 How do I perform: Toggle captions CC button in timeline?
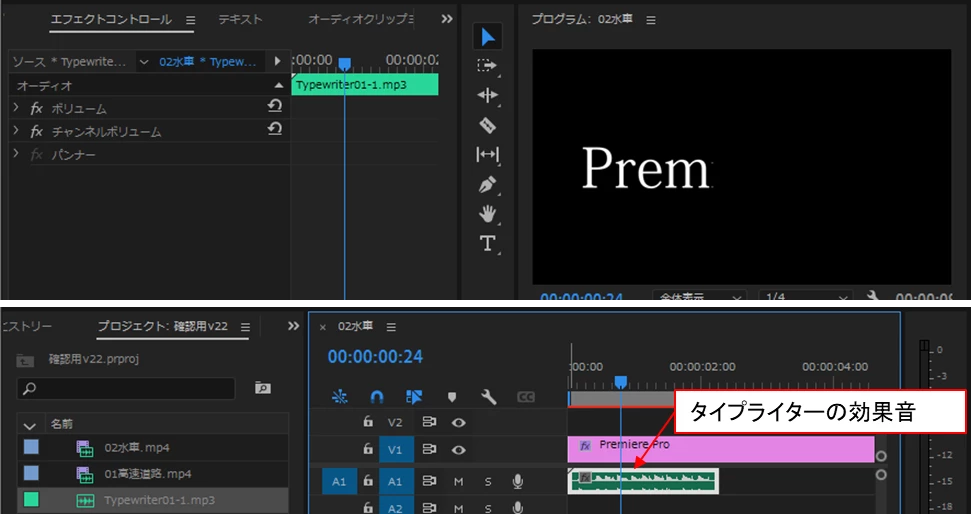526,397
